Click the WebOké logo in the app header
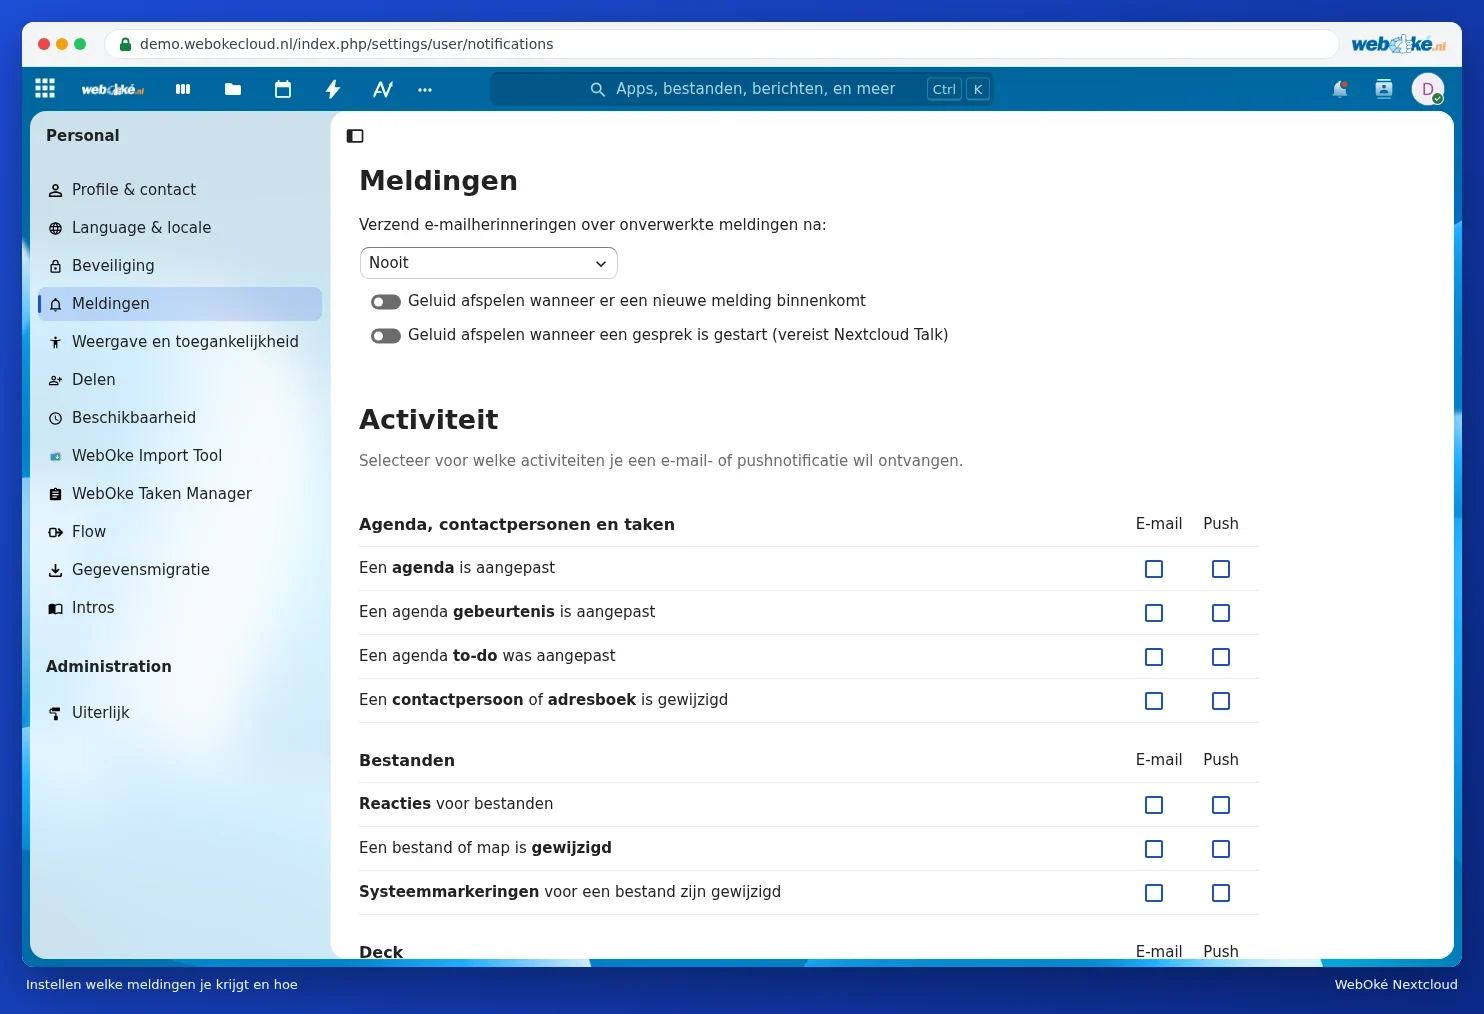This screenshot has width=1484, height=1014. point(112,89)
